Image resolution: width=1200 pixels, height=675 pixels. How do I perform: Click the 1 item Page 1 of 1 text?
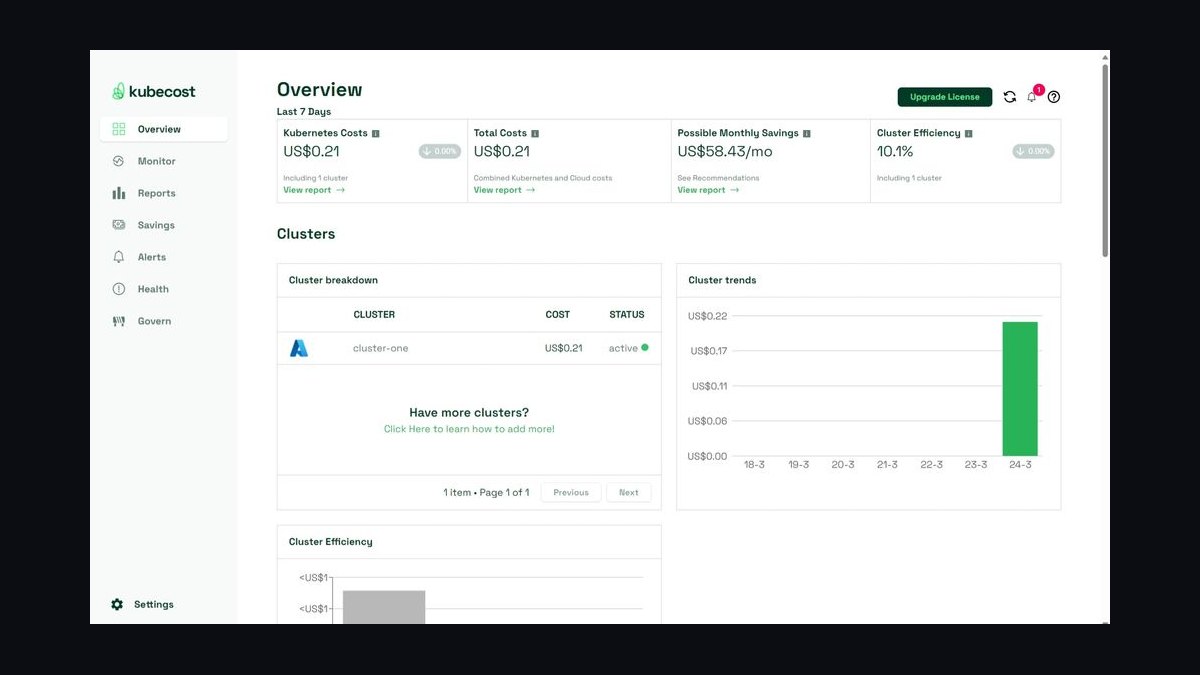[487, 492]
